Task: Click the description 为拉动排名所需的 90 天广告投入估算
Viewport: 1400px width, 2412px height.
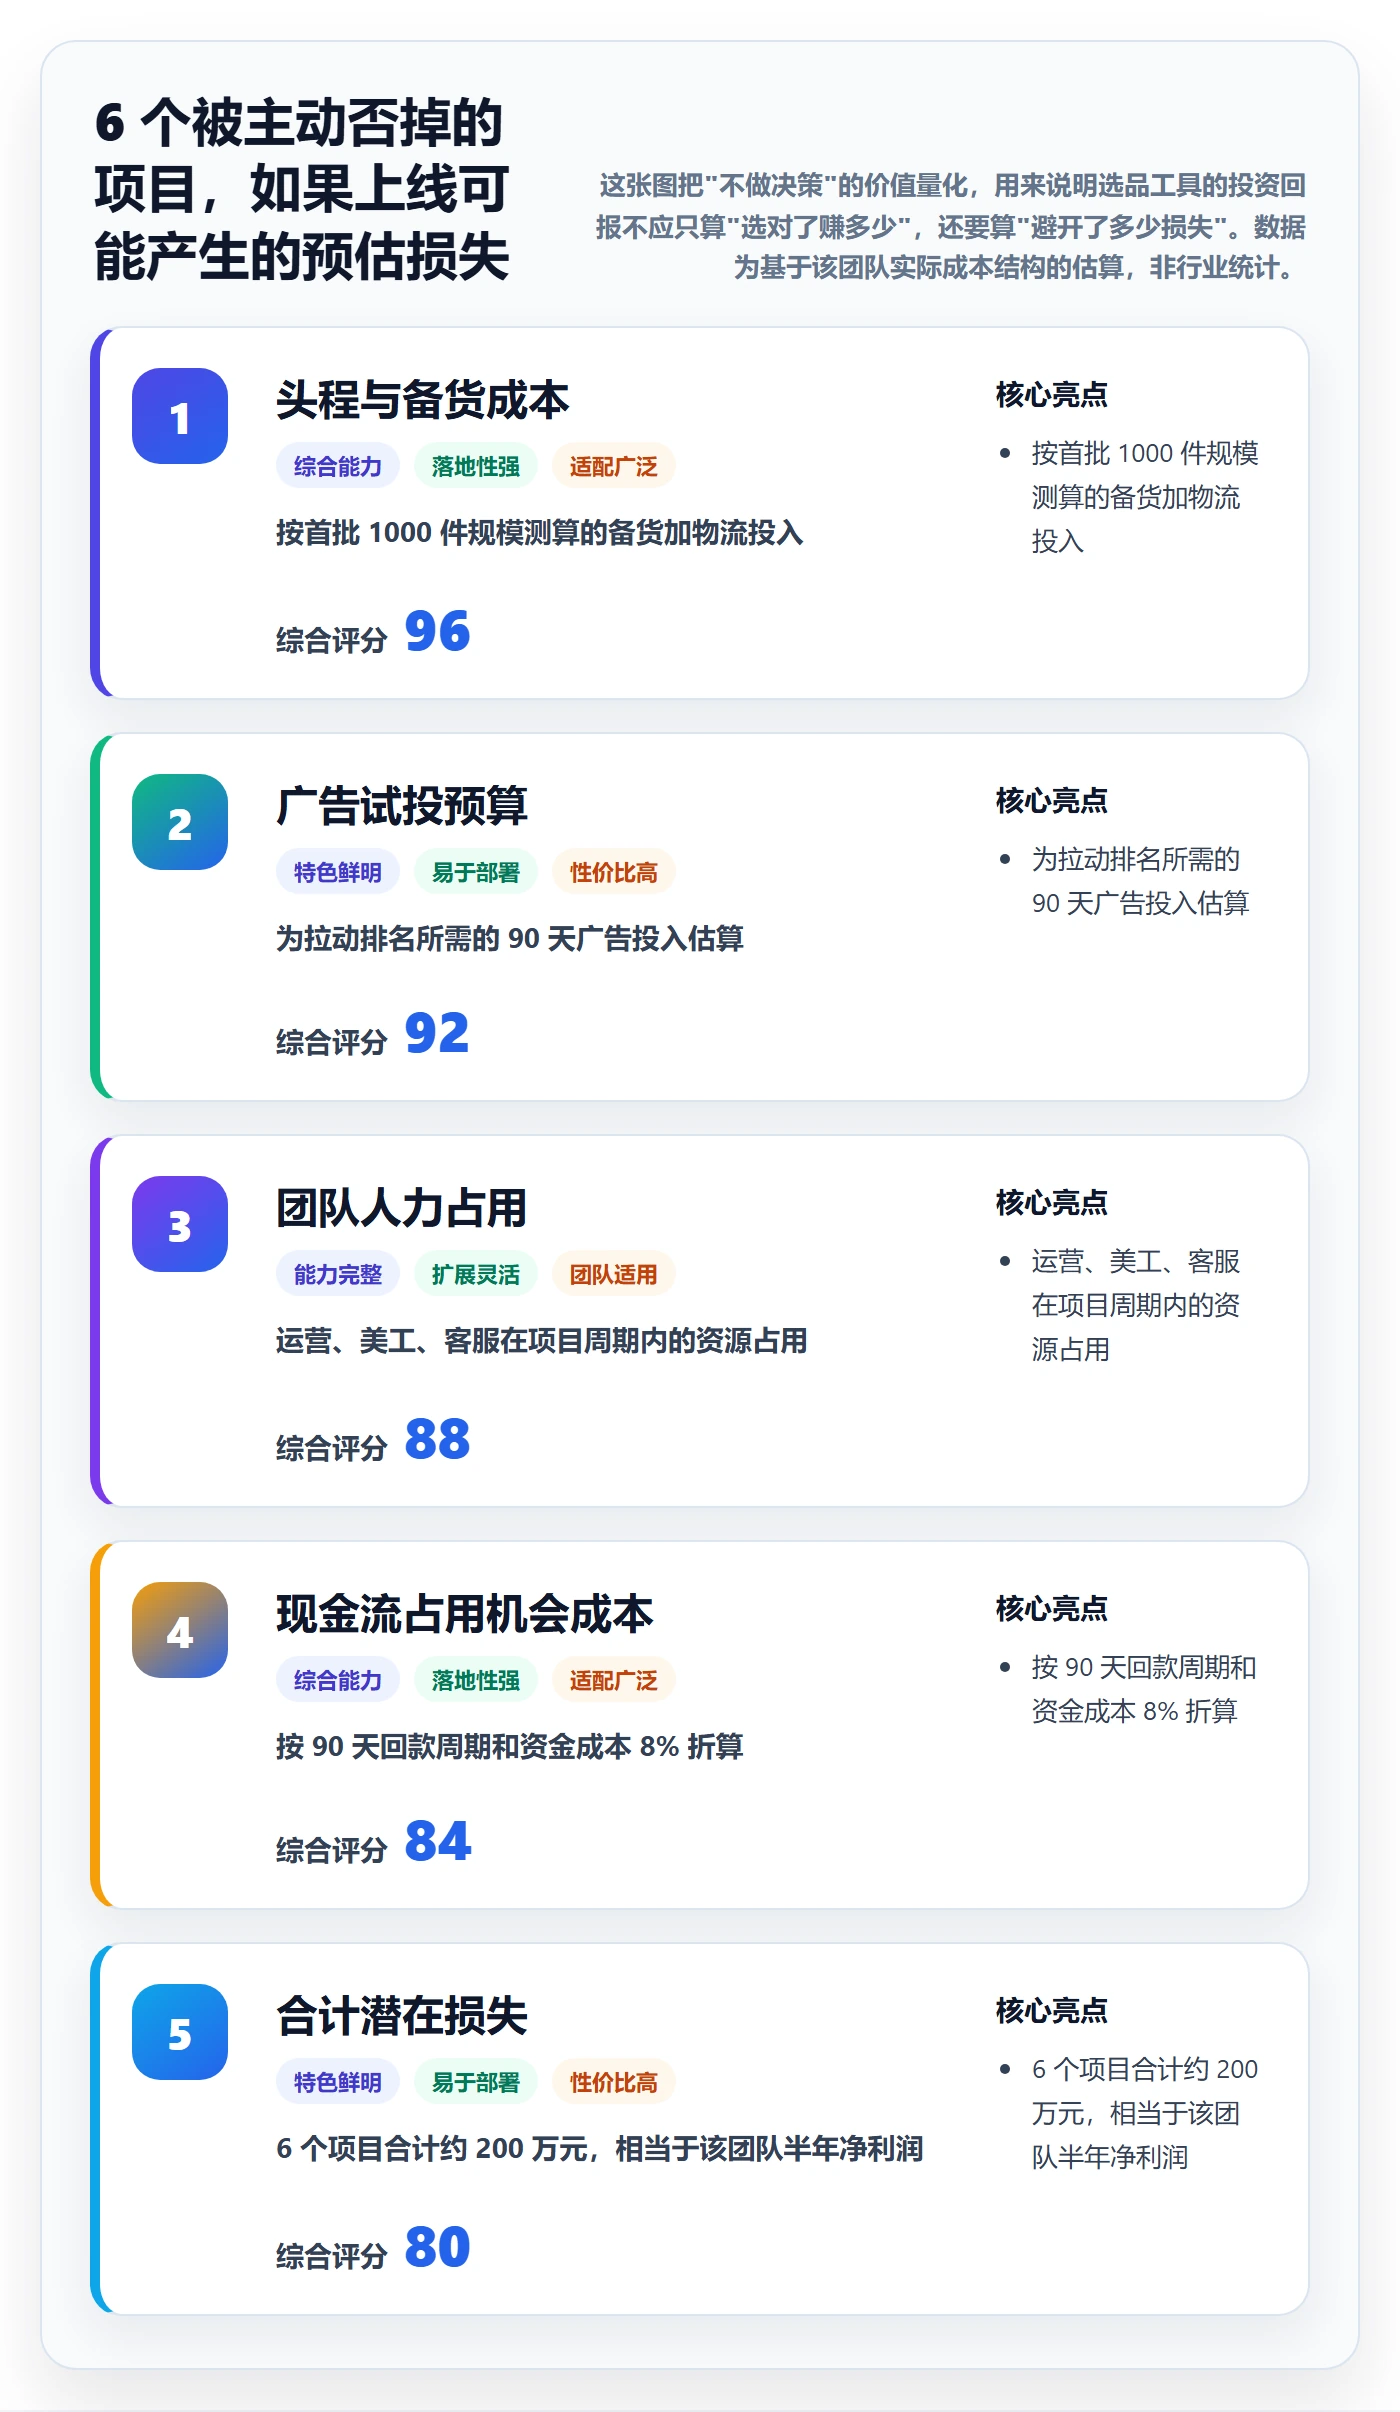Action: tap(510, 939)
